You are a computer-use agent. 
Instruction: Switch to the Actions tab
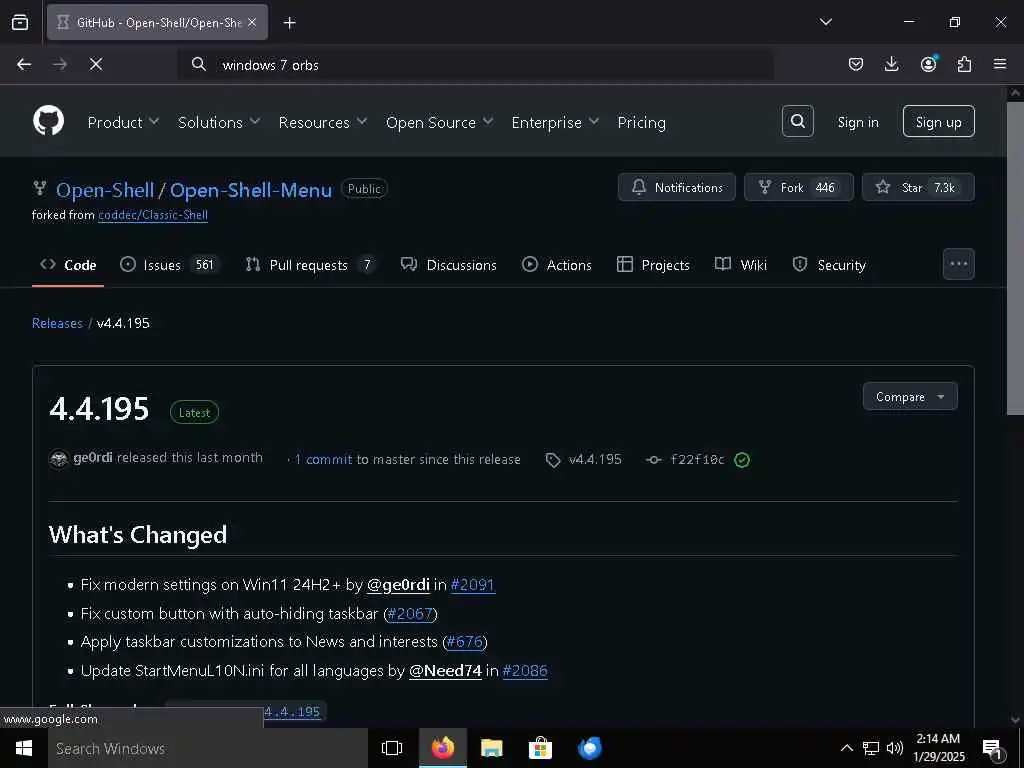pos(556,264)
